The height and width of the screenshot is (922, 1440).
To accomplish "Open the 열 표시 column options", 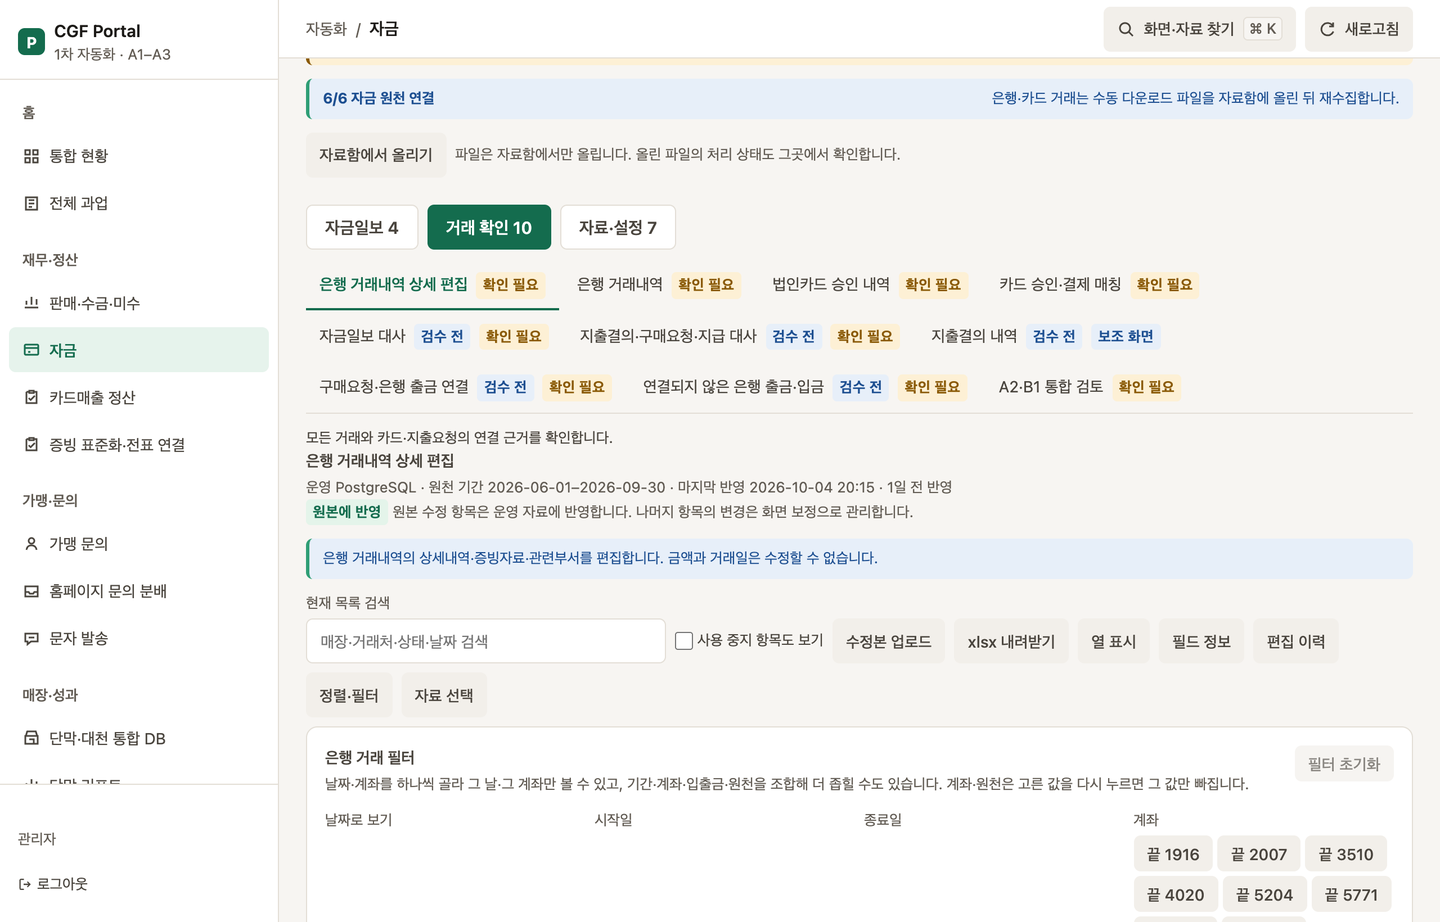I will click(1114, 641).
